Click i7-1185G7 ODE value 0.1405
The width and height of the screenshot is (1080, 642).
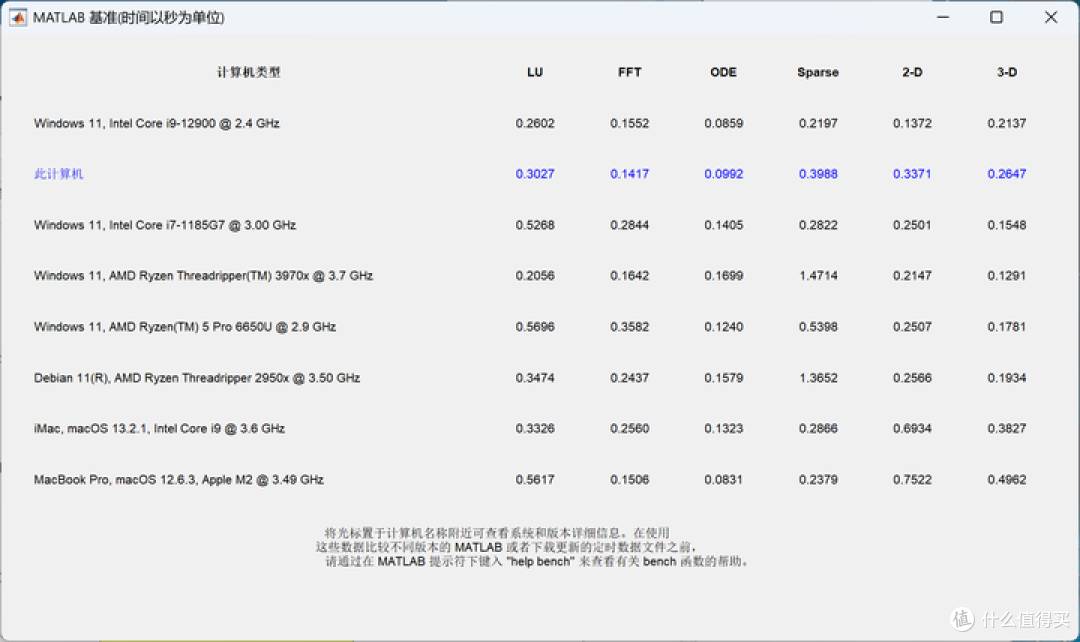(723, 225)
